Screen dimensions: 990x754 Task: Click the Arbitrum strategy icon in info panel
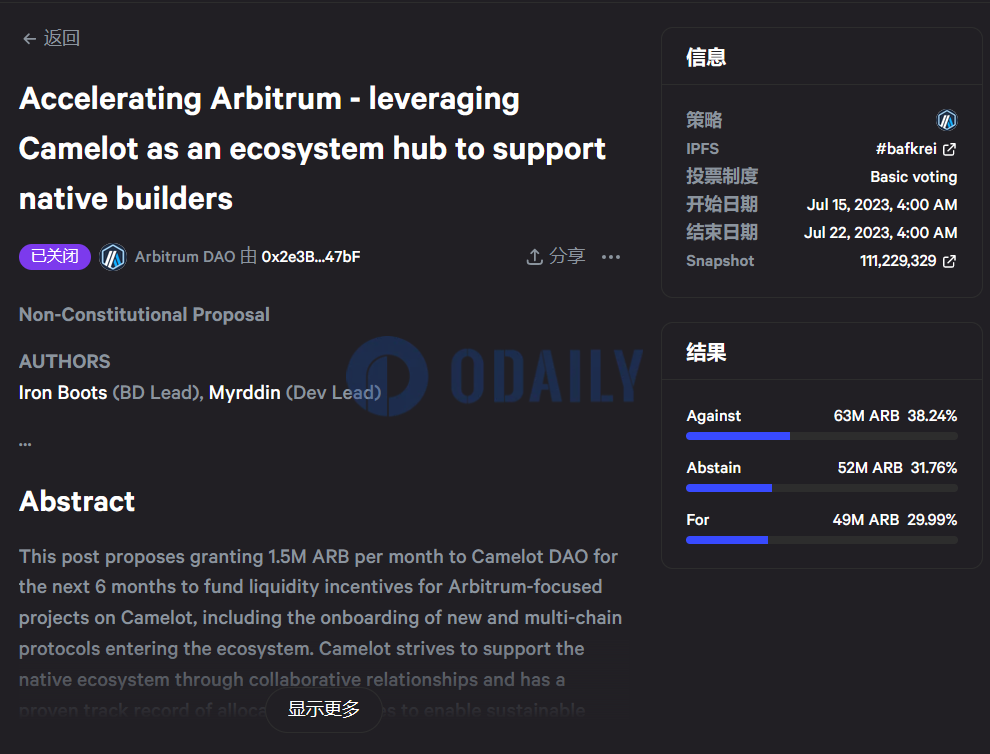click(x=946, y=121)
